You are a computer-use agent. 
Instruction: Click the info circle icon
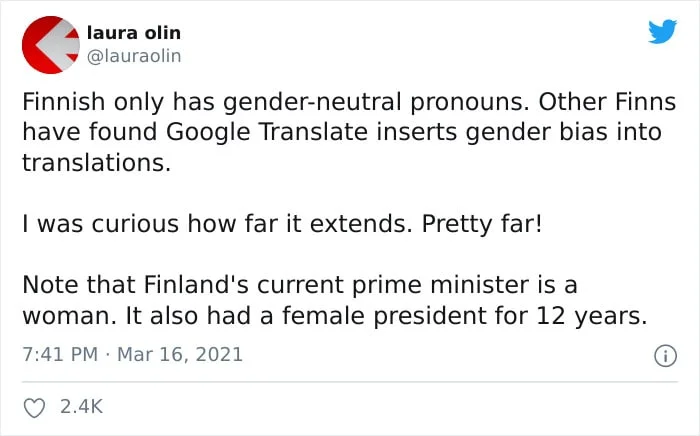(666, 356)
